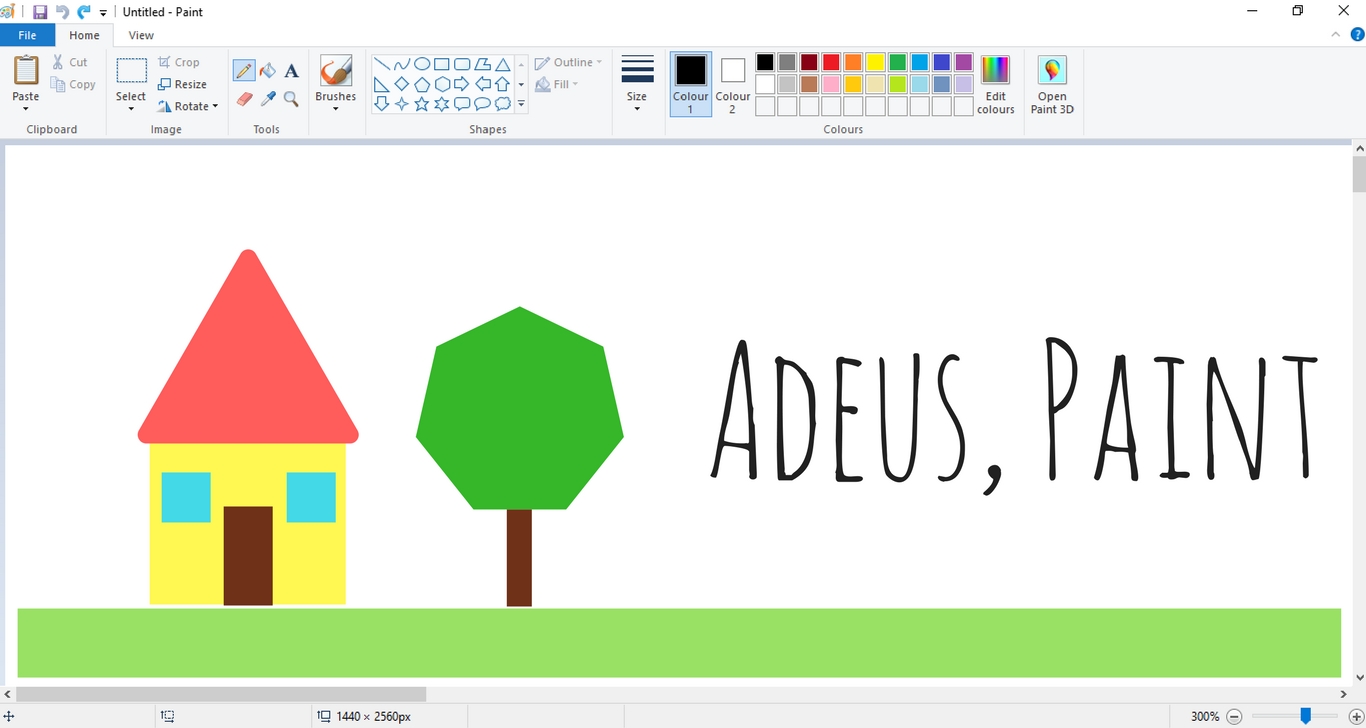Activate Colour 1 foreground selector

[x=690, y=84]
